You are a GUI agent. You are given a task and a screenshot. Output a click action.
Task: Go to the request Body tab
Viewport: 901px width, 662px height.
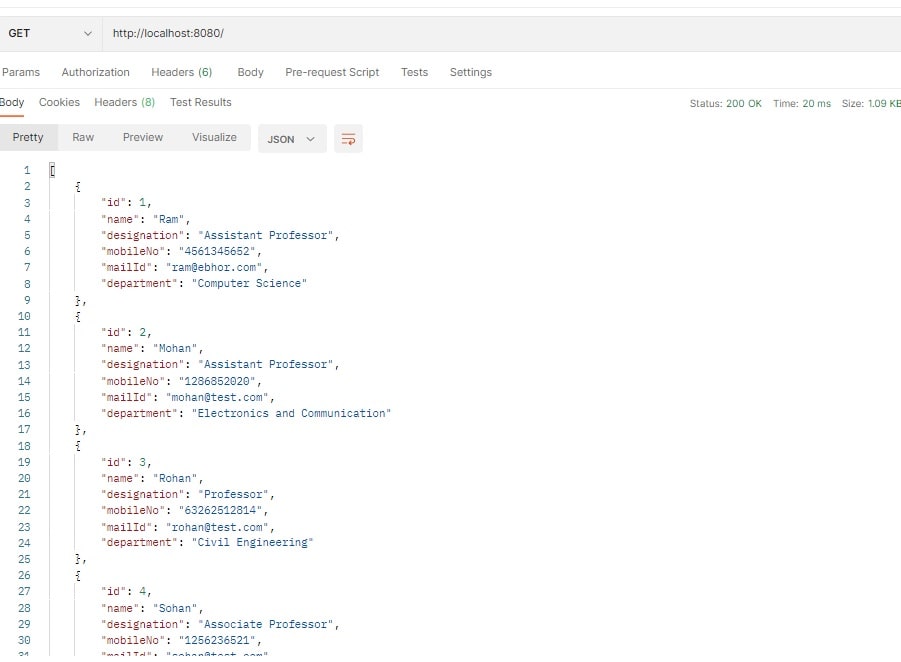250,72
